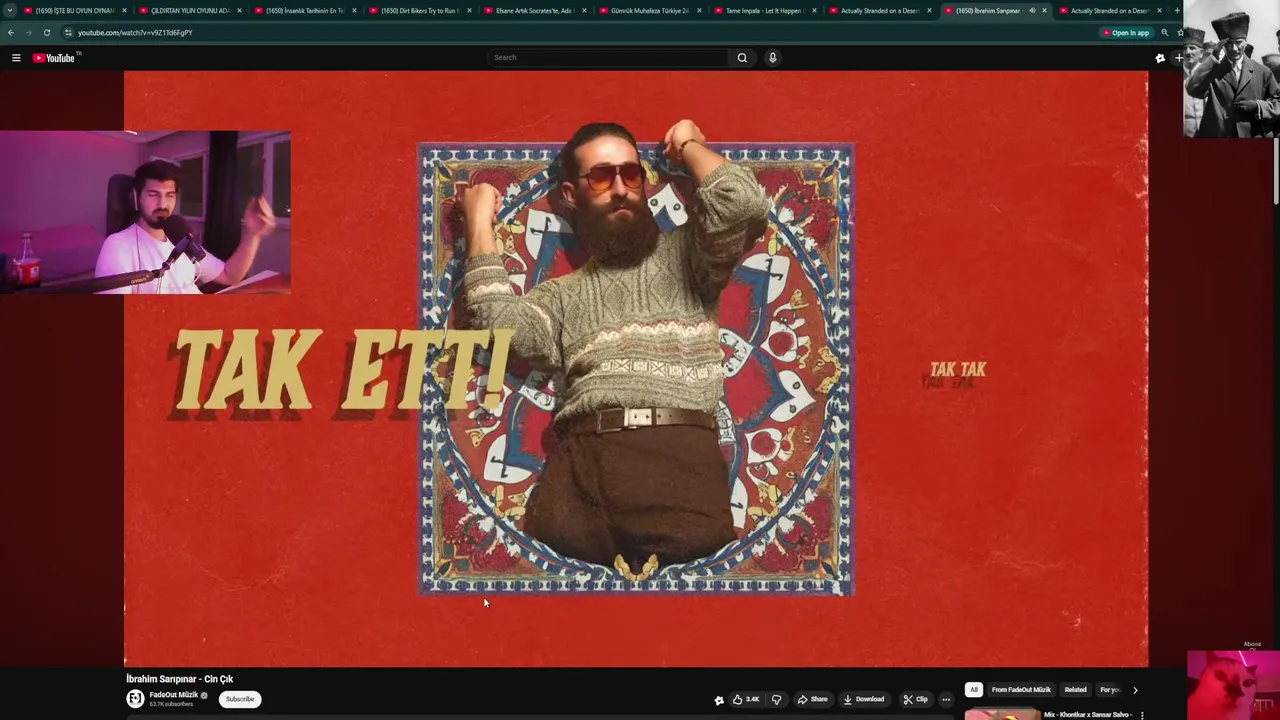Click the video title İbrahim Sarıpınar - Cin Çık
This screenshot has height=720, width=1280.
coord(180,679)
